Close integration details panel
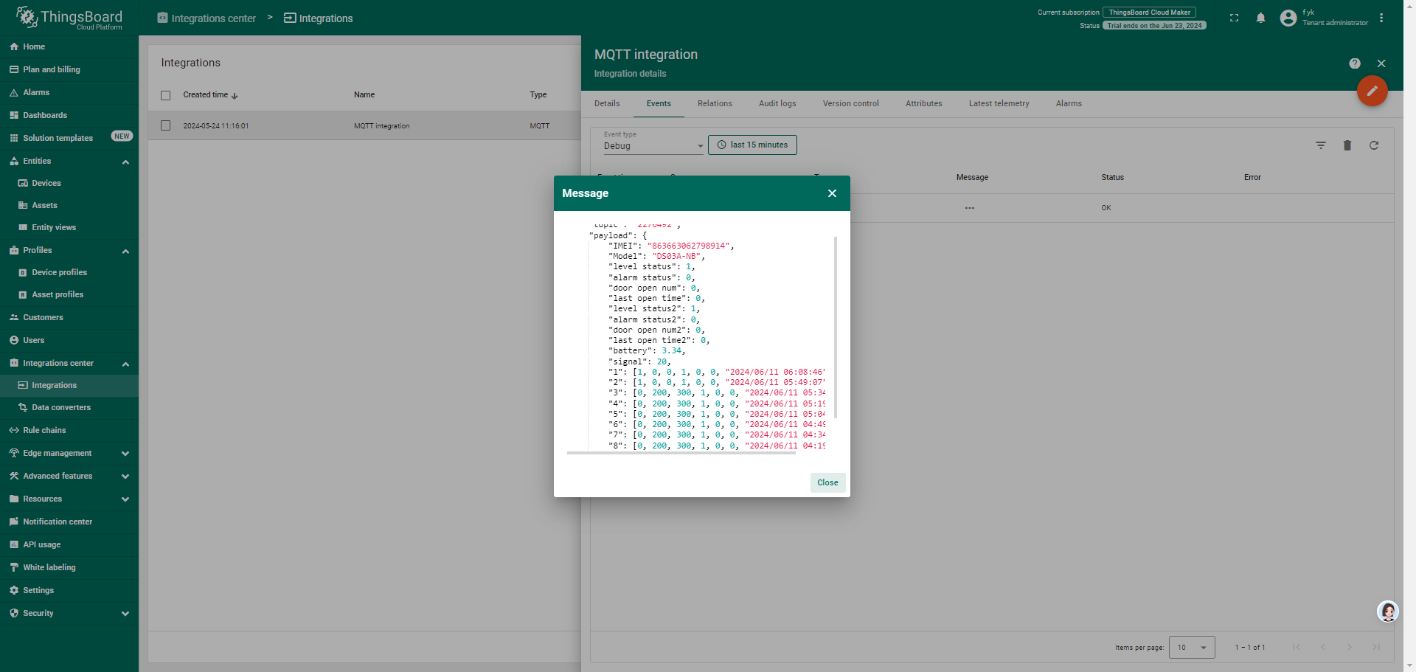The height and width of the screenshot is (672, 1416). [x=1381, y=63]
